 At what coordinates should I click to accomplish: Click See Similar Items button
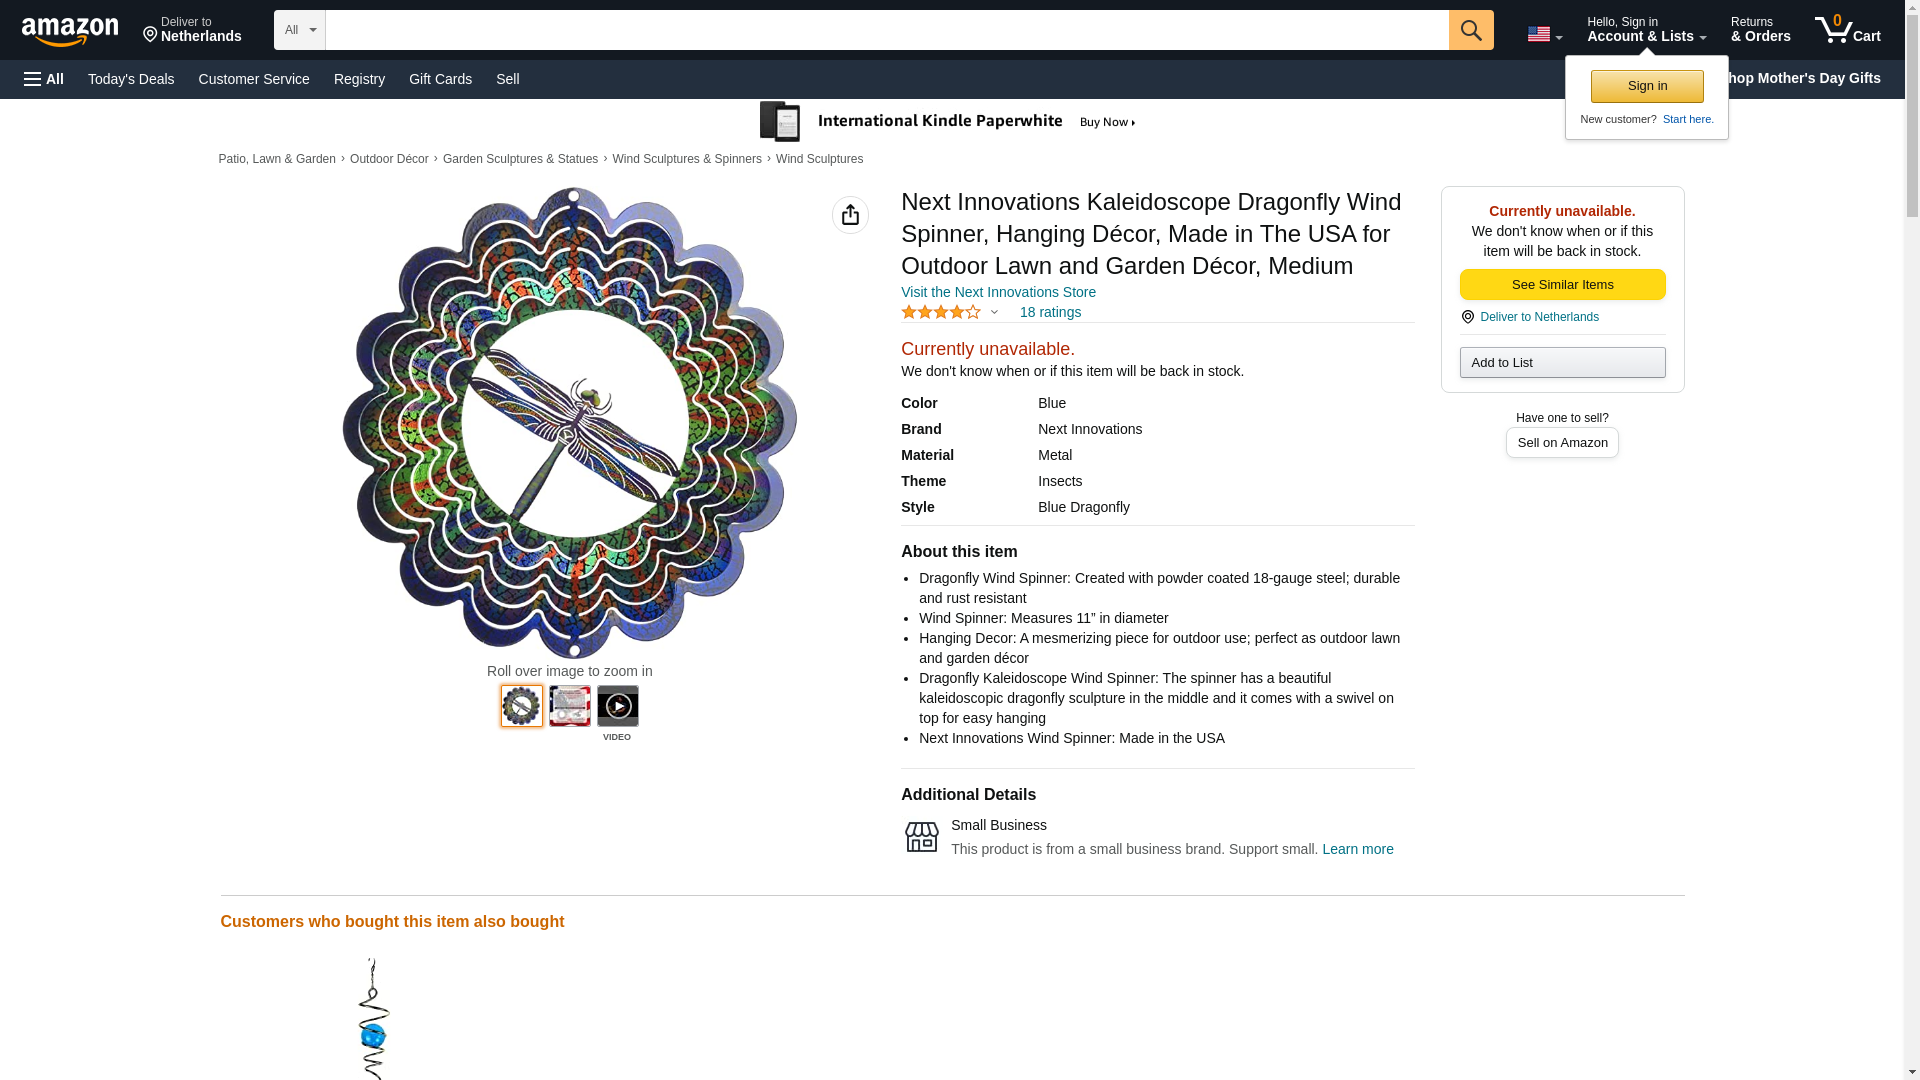[1561, 285]
